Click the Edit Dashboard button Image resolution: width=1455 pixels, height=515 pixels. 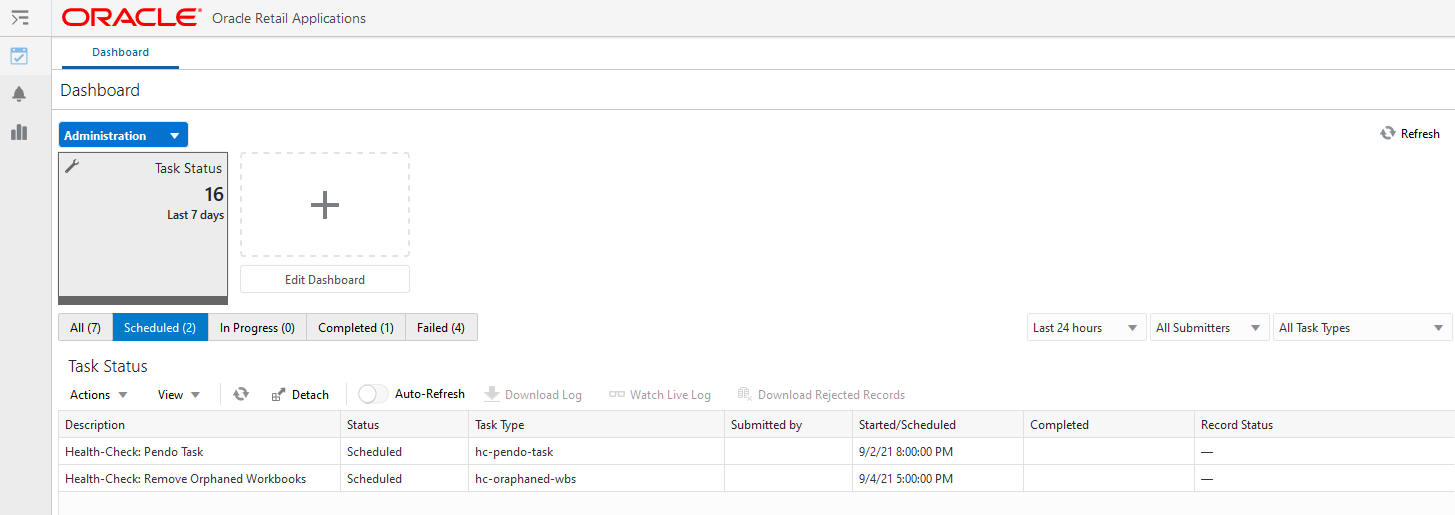tap(325, 279)
